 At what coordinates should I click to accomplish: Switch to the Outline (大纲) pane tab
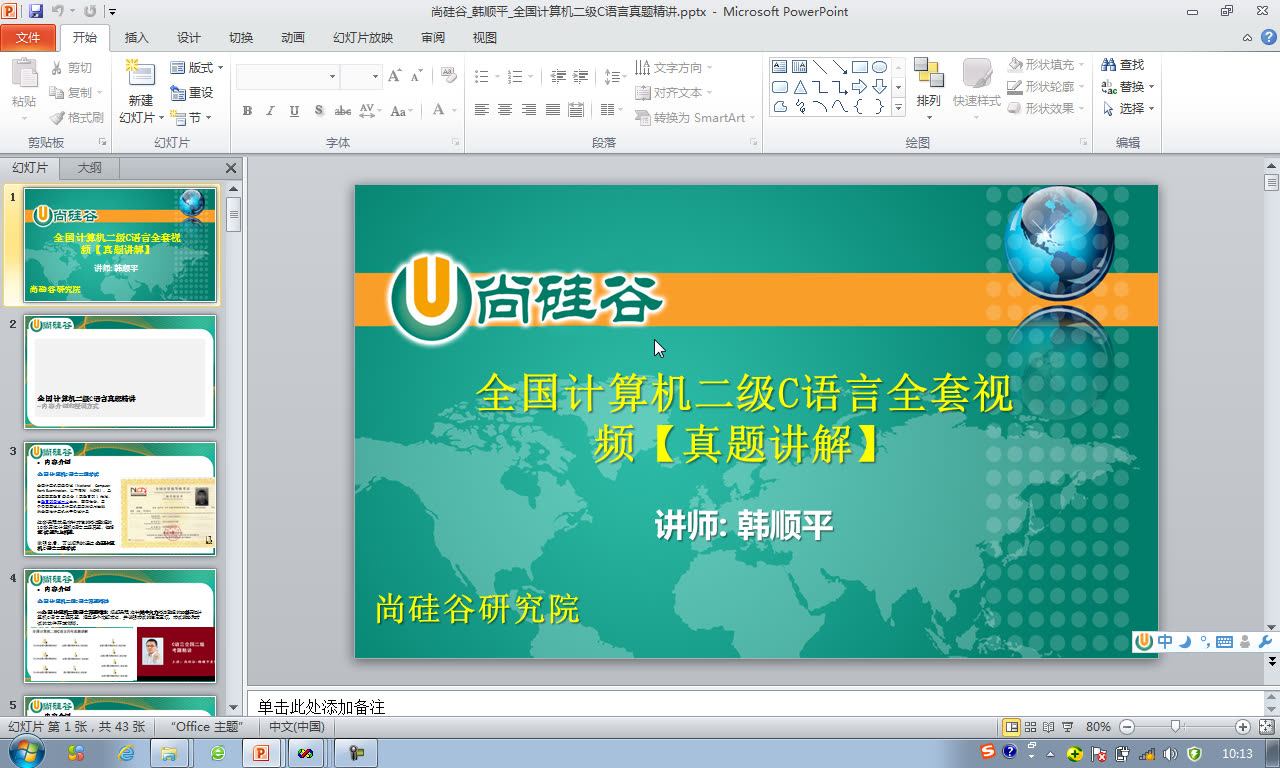89,168
